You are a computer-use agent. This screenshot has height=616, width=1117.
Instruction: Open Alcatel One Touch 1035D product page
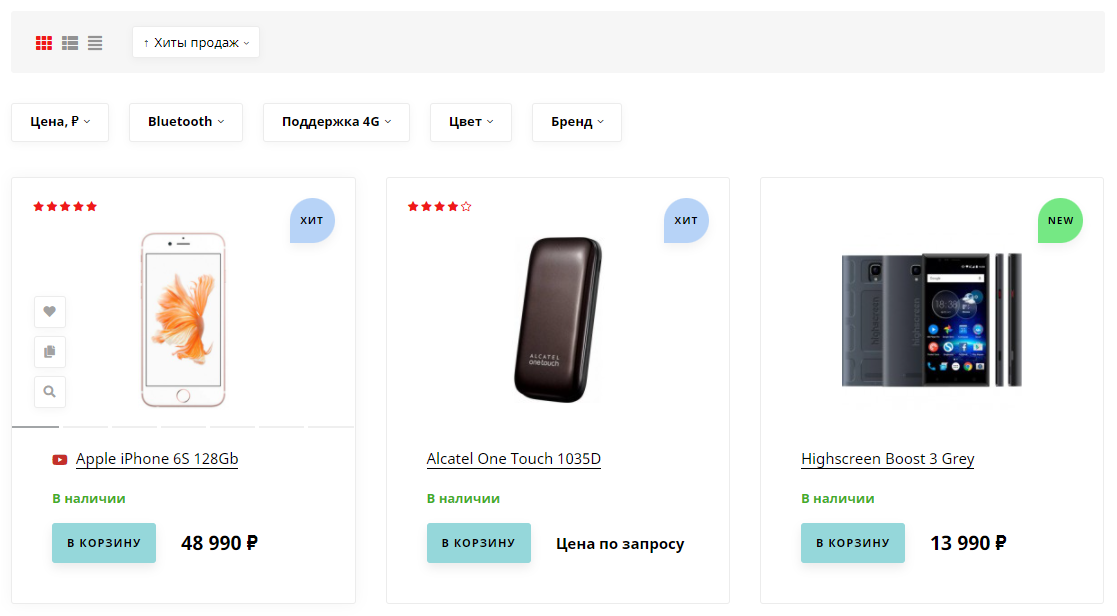point(513,459)
